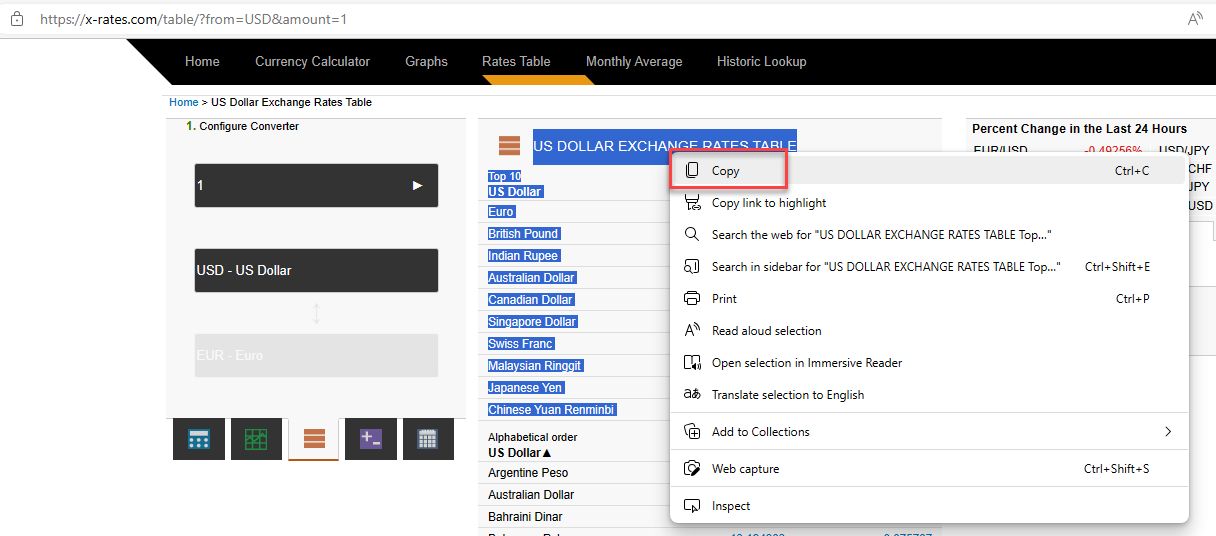Sort by the US Dollar alphabetical header
The width and height of the screenshot is (1216, 536).
click(x=519, y=453)
